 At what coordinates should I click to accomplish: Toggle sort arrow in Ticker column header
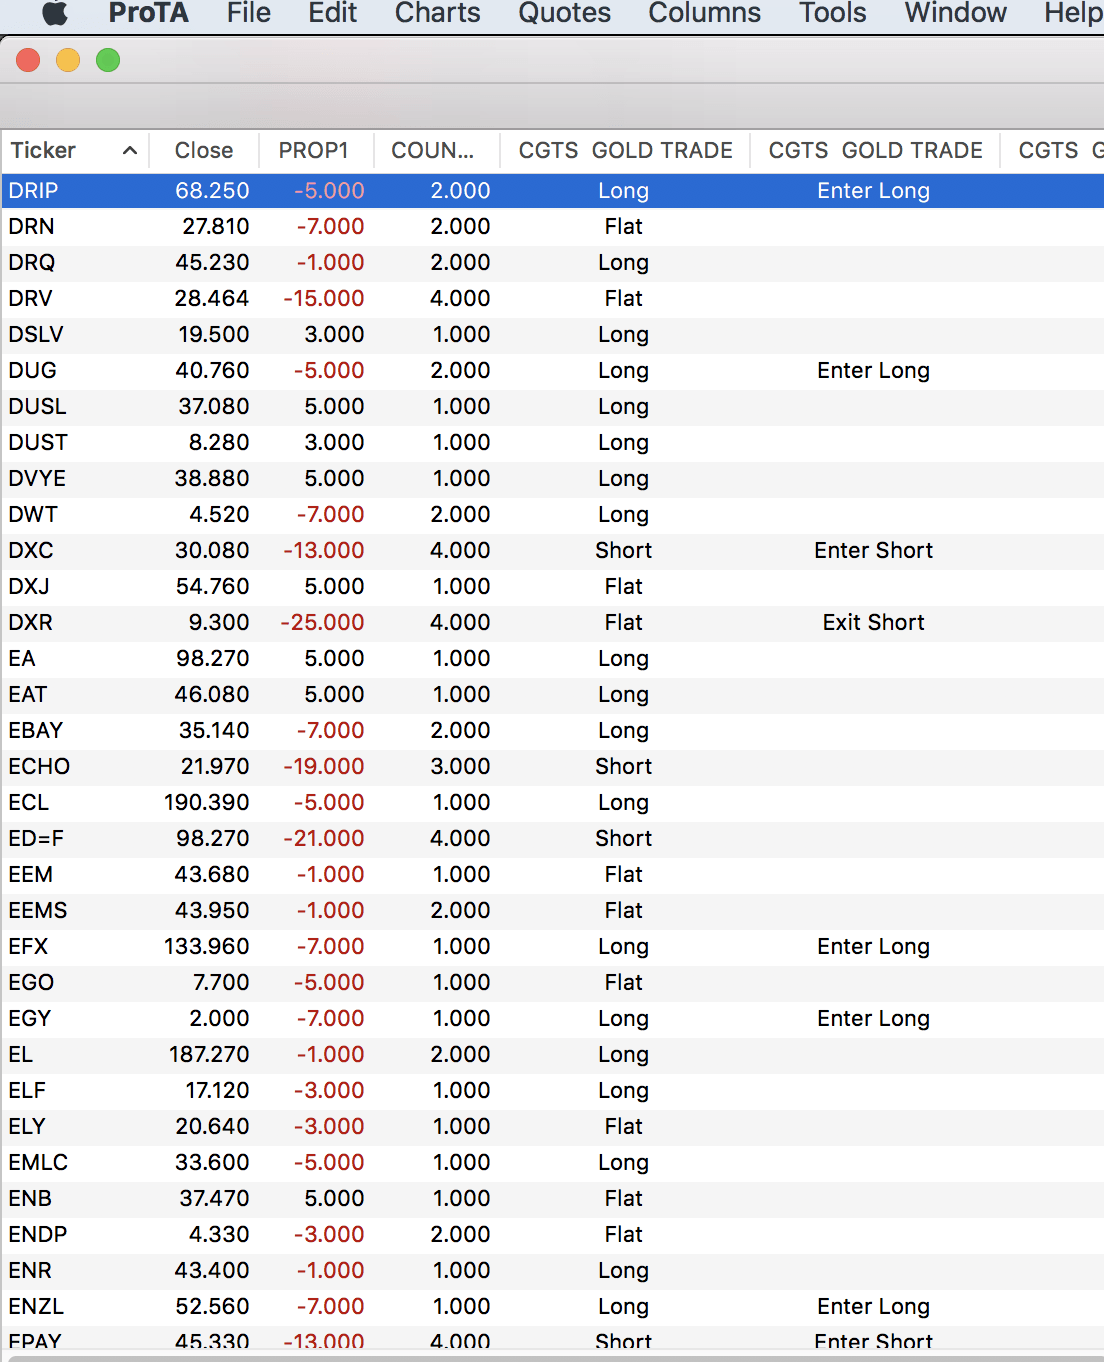click(130, 151)
